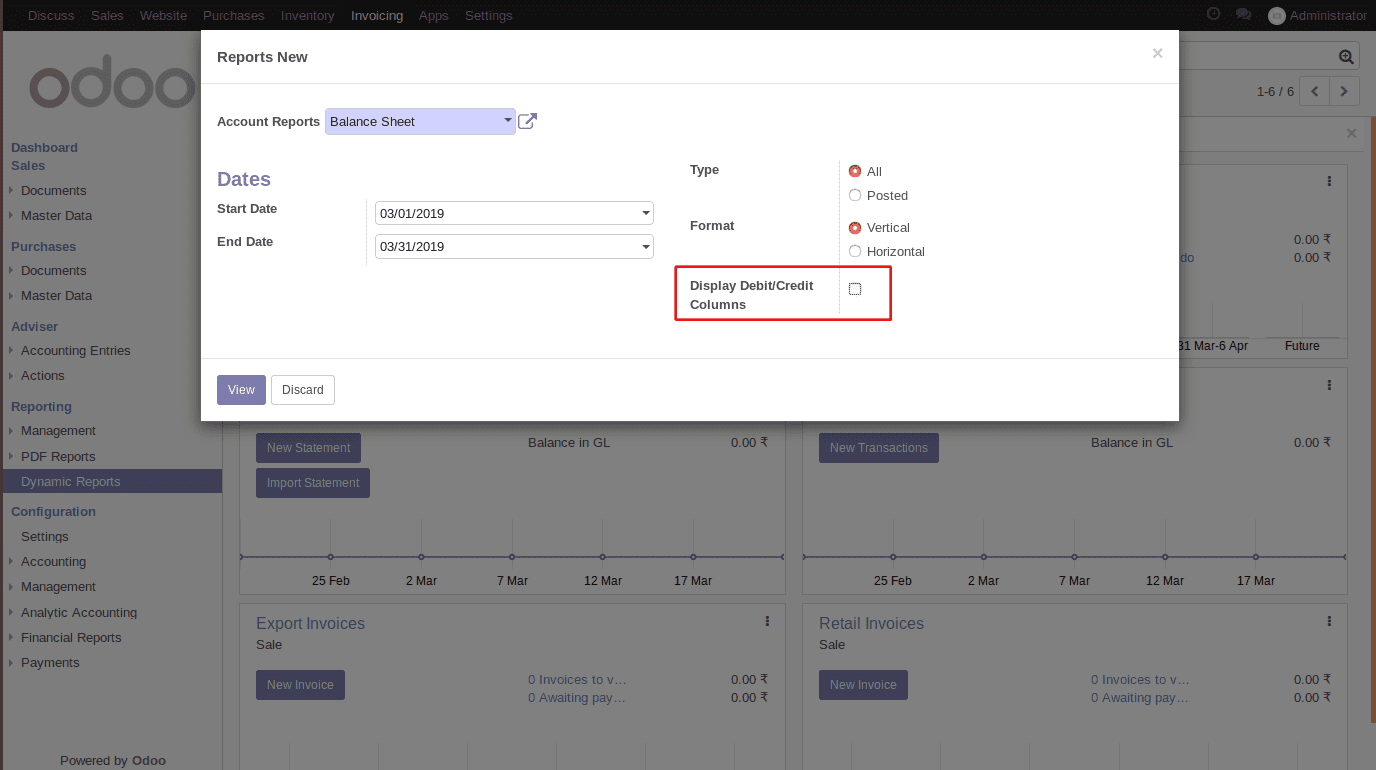Open Export Invoices card title
This screenshot has height=770, width=1376.
click(310, 623)
